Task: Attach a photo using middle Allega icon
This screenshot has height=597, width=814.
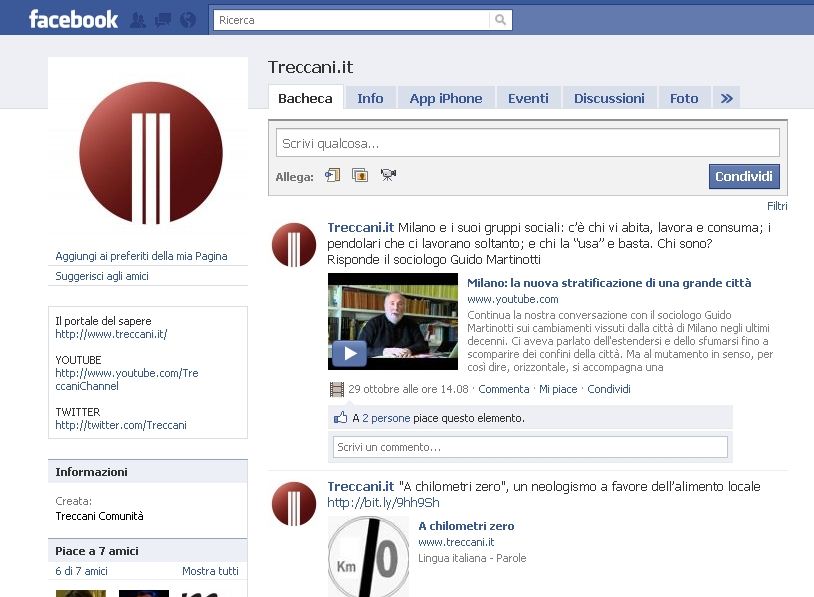Action: pos(360,176)
